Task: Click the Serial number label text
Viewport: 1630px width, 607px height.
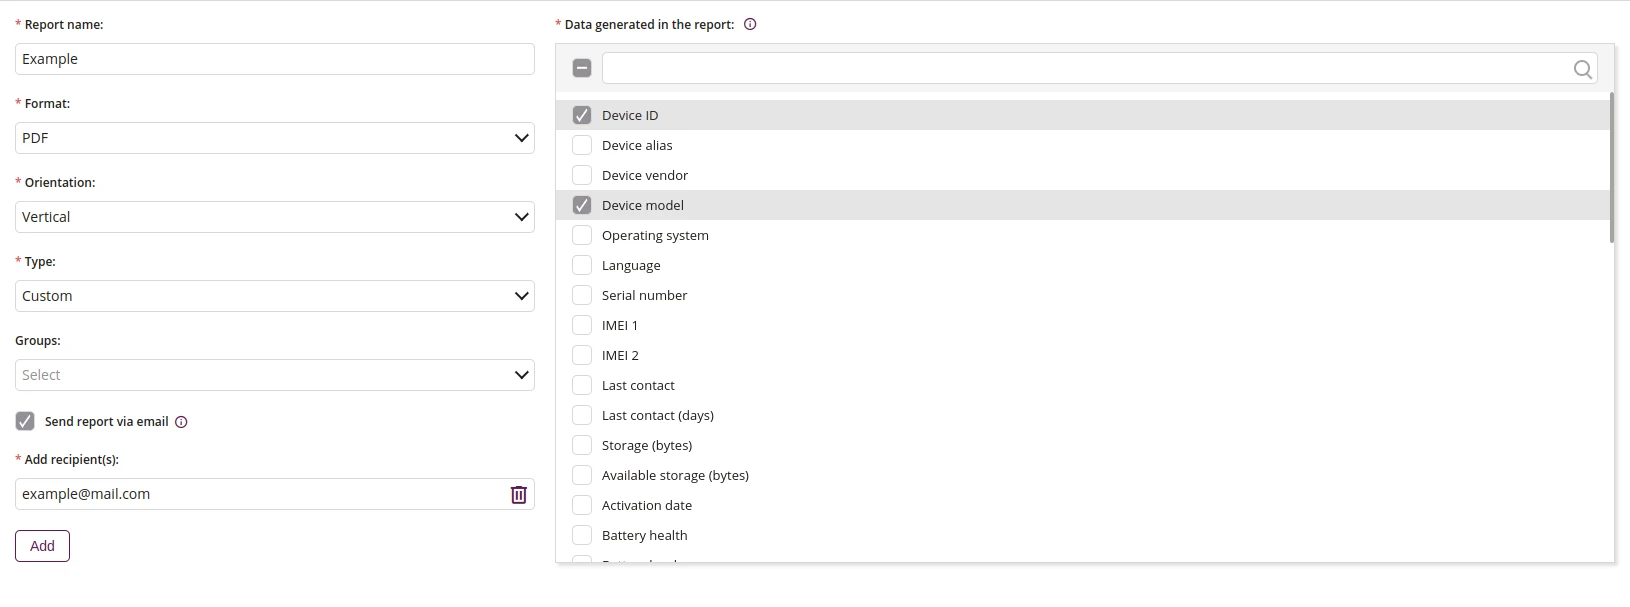Action: point(644,295)
